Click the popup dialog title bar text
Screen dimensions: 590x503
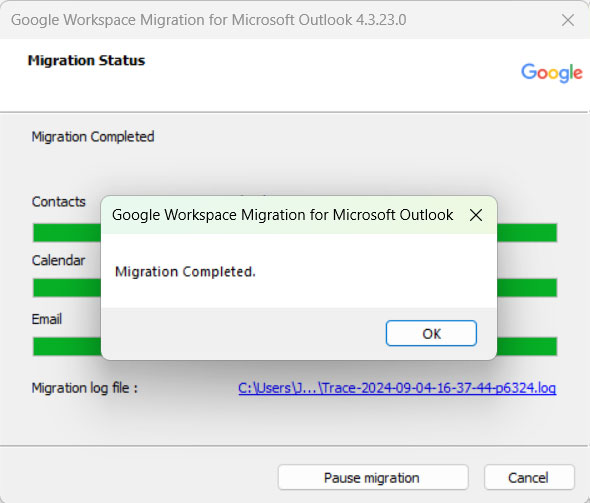tap(283, 215)
